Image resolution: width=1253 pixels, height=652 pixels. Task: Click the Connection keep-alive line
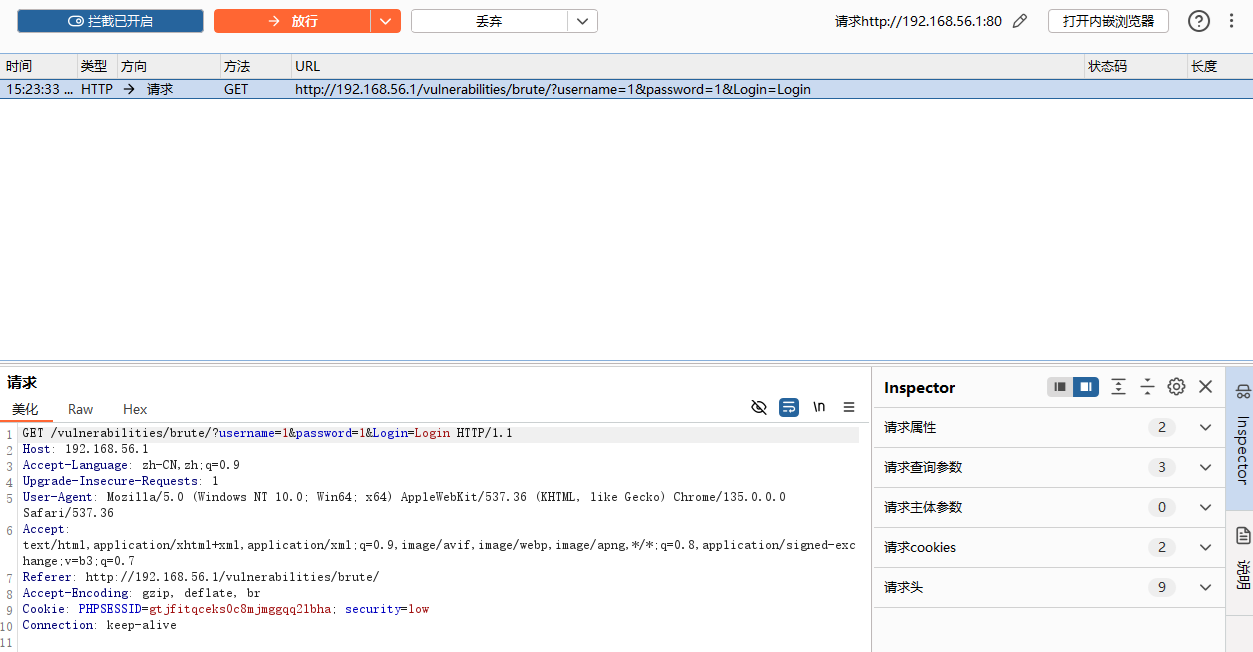coord(99,625)
